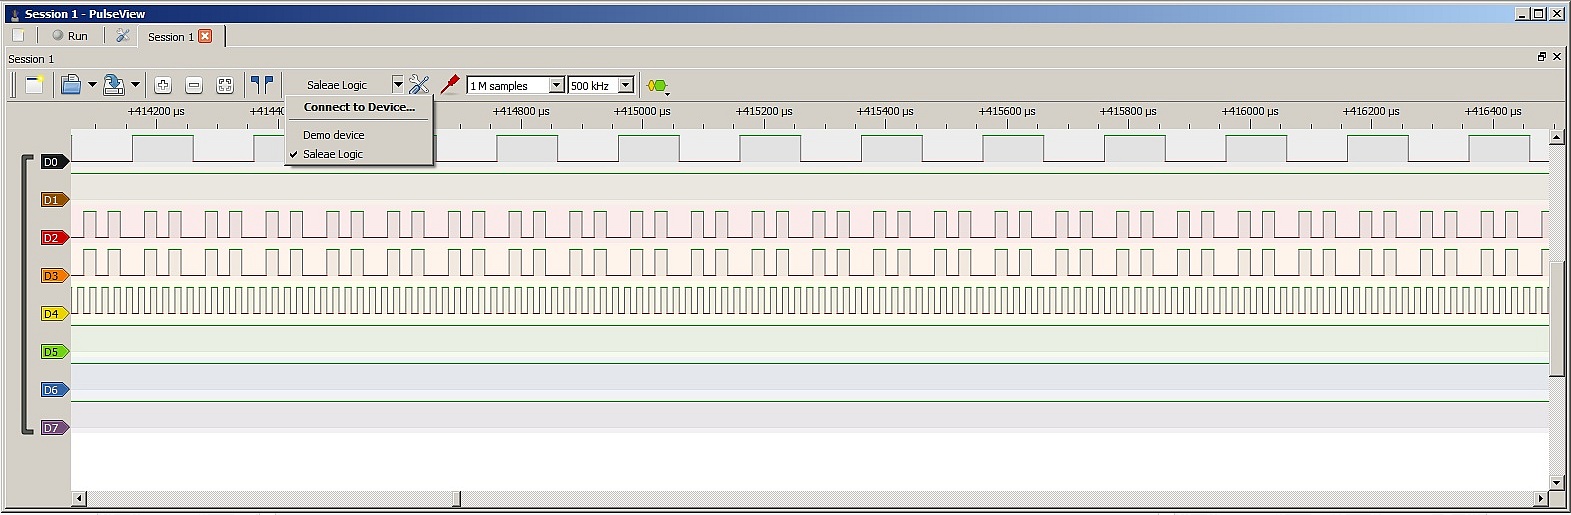
Task: Click vertical scrollbar up arrow
Action: click(1556, 136)
